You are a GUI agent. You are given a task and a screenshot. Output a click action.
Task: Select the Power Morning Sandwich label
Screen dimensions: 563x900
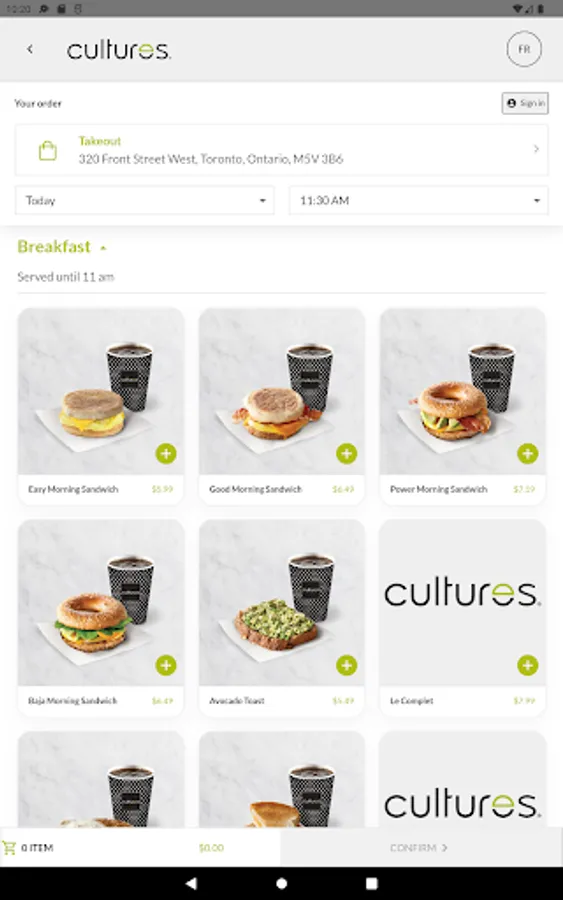(x=438, y=489)
